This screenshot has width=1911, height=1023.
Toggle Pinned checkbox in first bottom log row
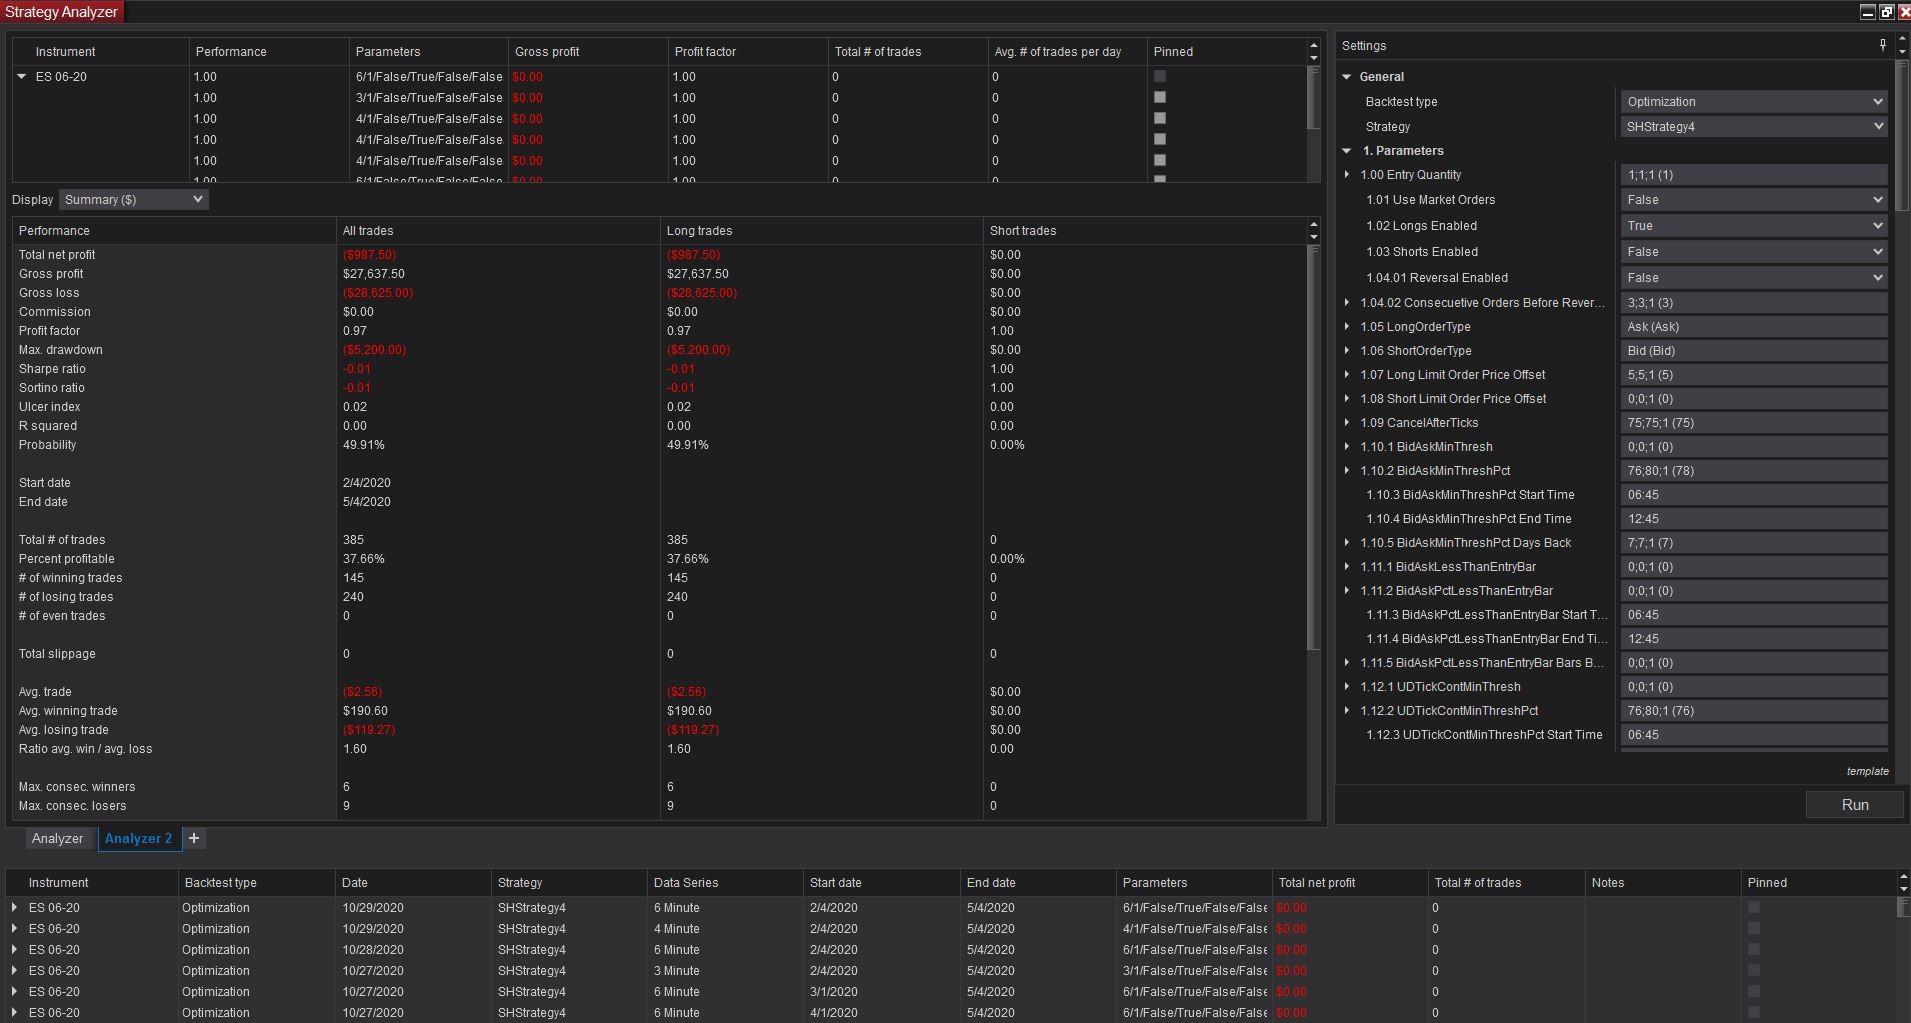click(1754, 908)
